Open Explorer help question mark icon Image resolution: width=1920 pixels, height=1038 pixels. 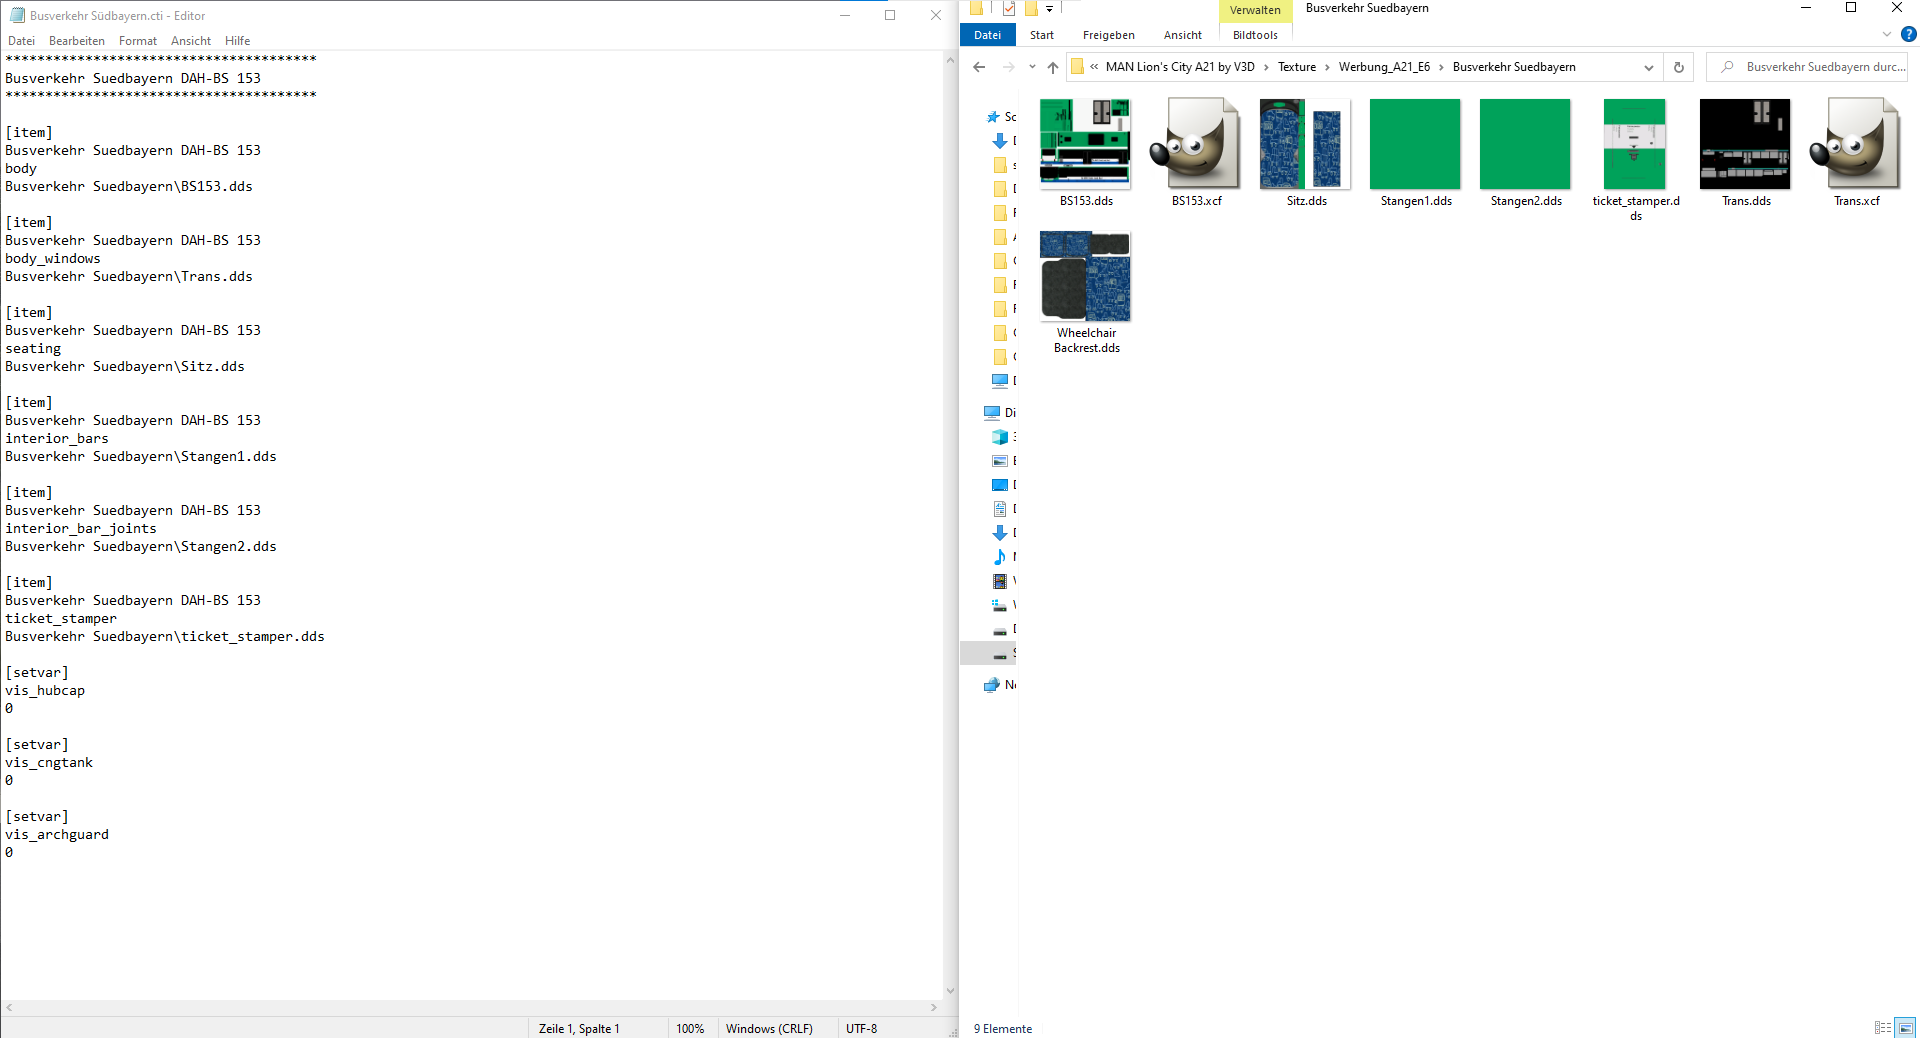point(1908,35)
